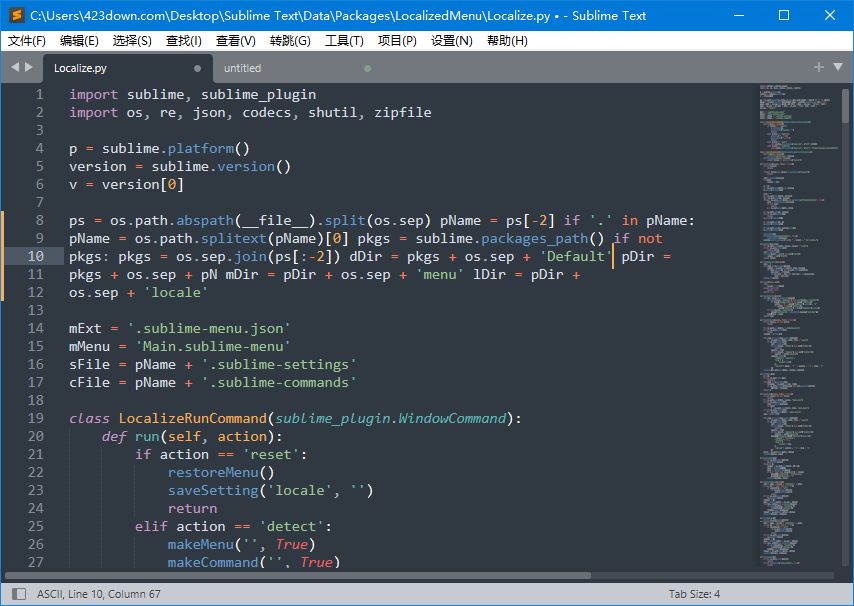854x606 pixels.
Task: Click the Sublime Text app icon in title bar
Action: 17,15
